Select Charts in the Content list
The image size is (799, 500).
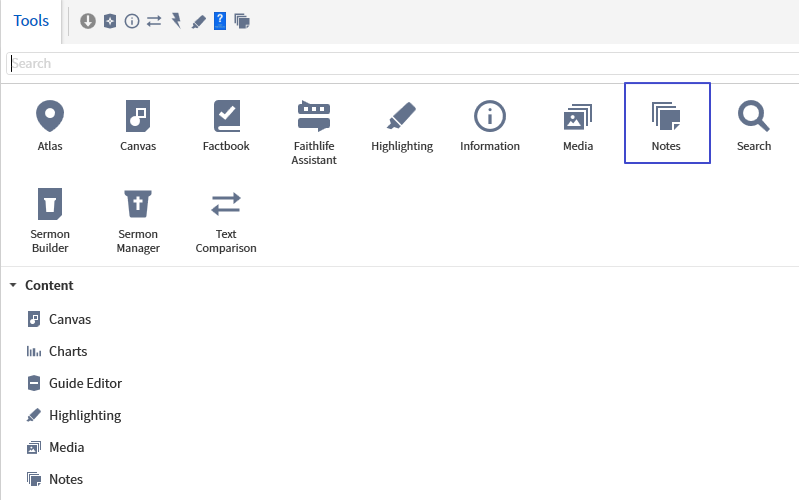(57, 351)
